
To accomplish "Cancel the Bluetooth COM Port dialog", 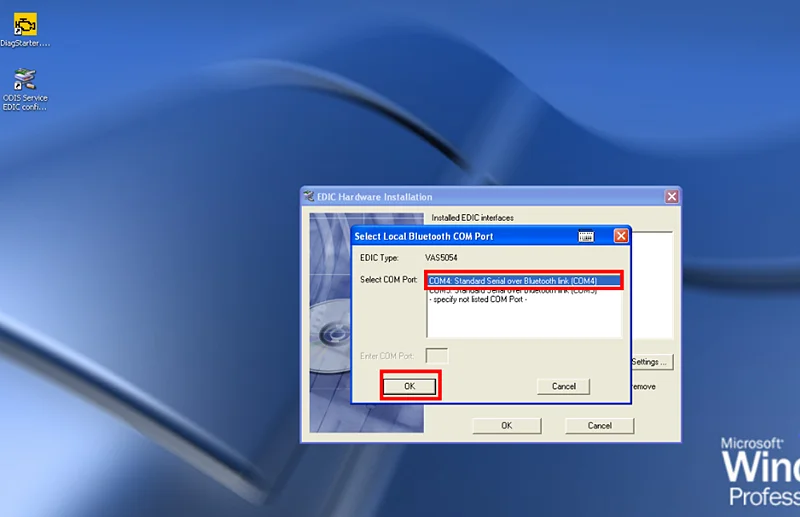I will (x=564, y=386).
